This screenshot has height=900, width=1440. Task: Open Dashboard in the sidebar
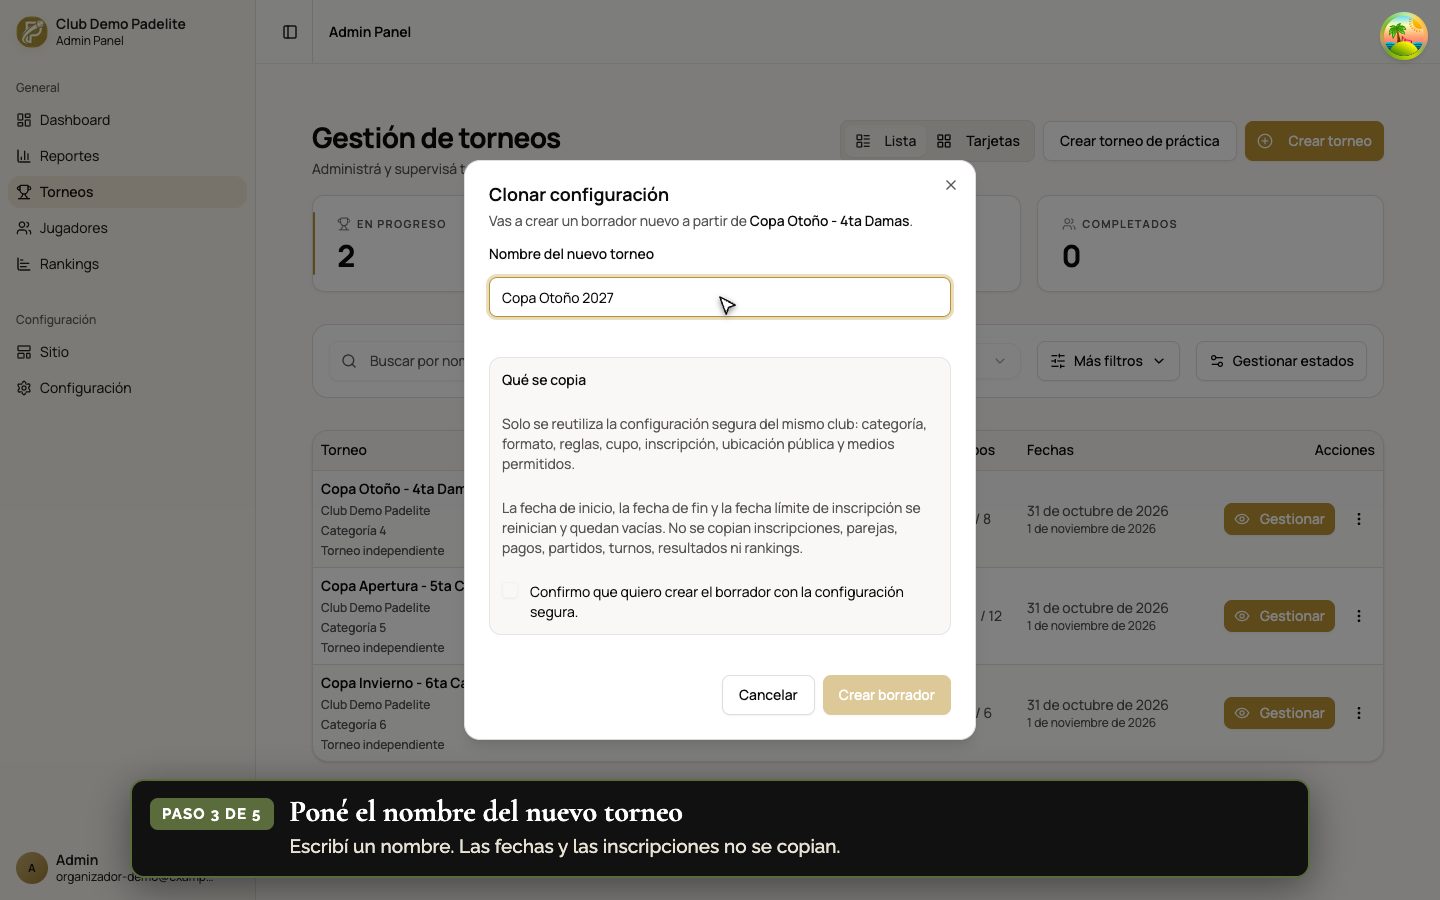pos(127,120)
